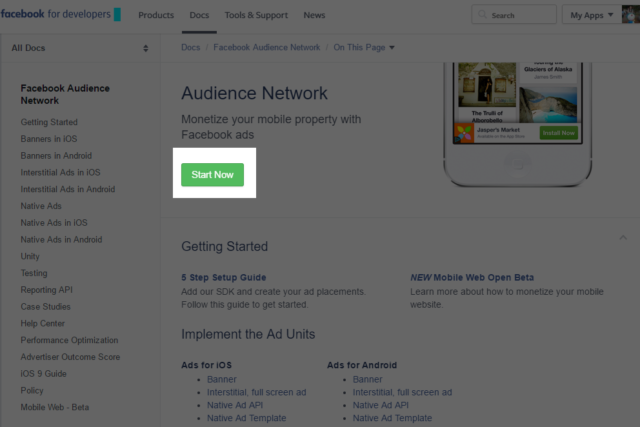Image resolution: width=640 pixels, height=427 pixels.
Task: Click the Trulli of Alberobello photo thumbnail
Action: pos(487,85)
